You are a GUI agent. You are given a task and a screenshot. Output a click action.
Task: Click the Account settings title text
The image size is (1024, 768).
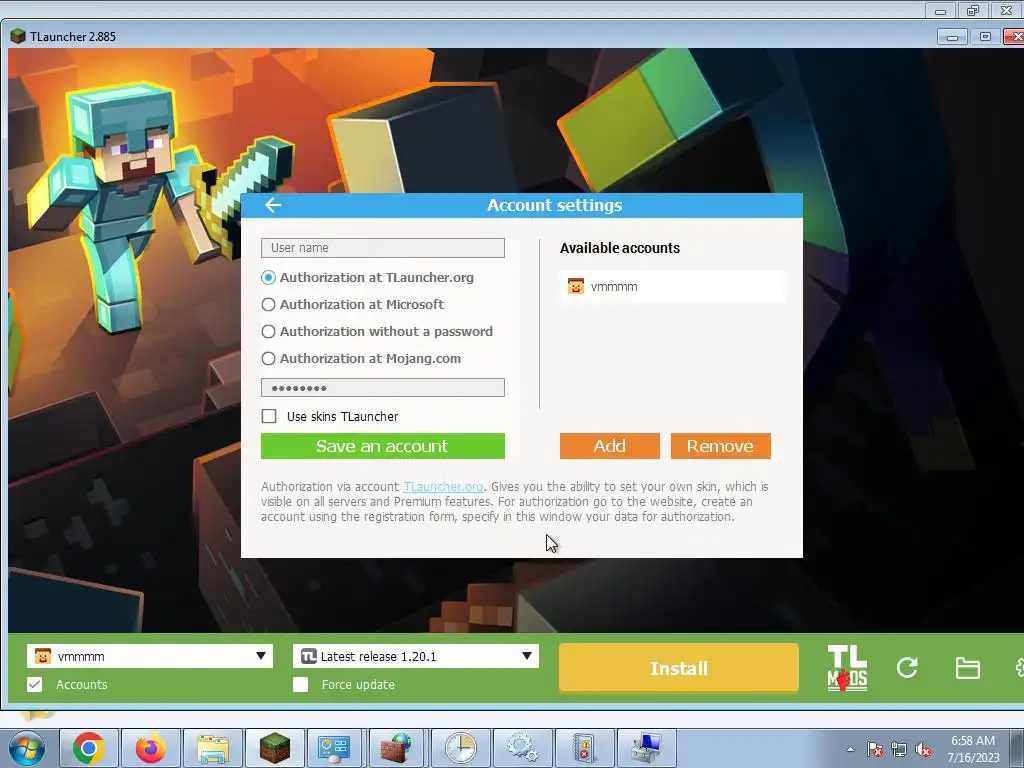(554, 205)
